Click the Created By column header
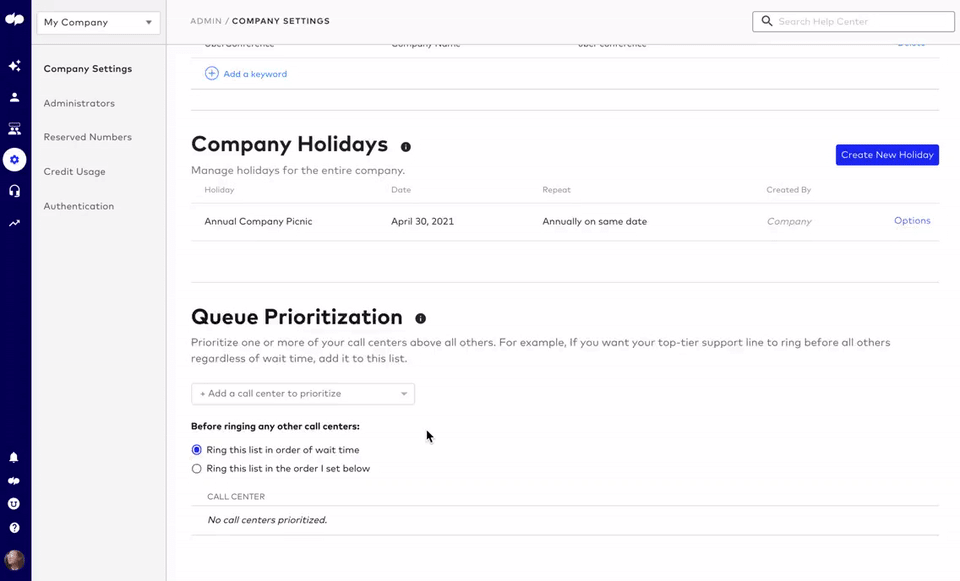The width and height of the screenshot is (960, 581). pos(789,190)
